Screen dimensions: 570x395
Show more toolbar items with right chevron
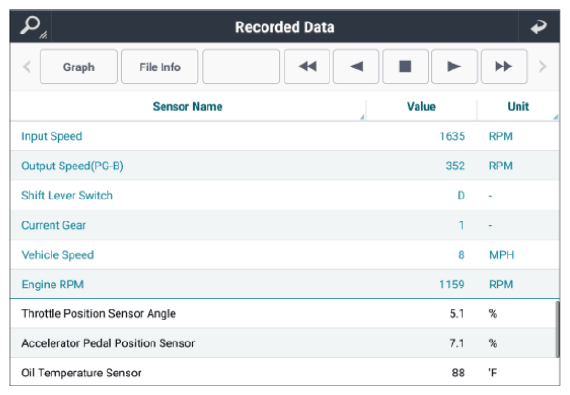point(543,66)
